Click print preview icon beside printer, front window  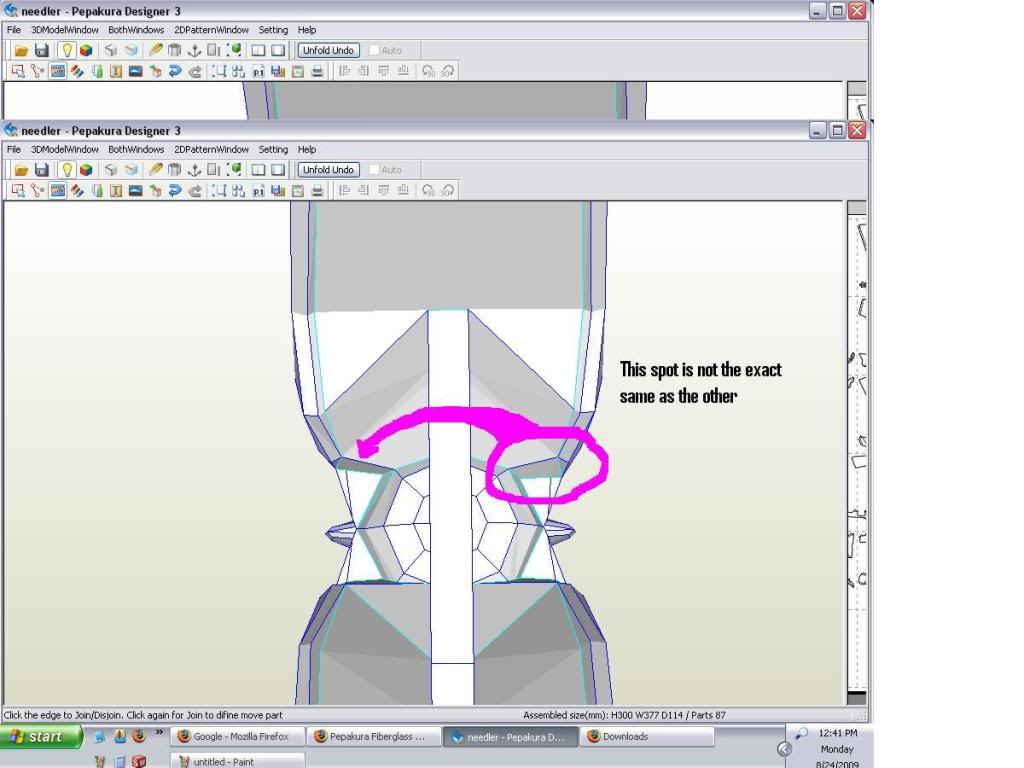[298, 191]
